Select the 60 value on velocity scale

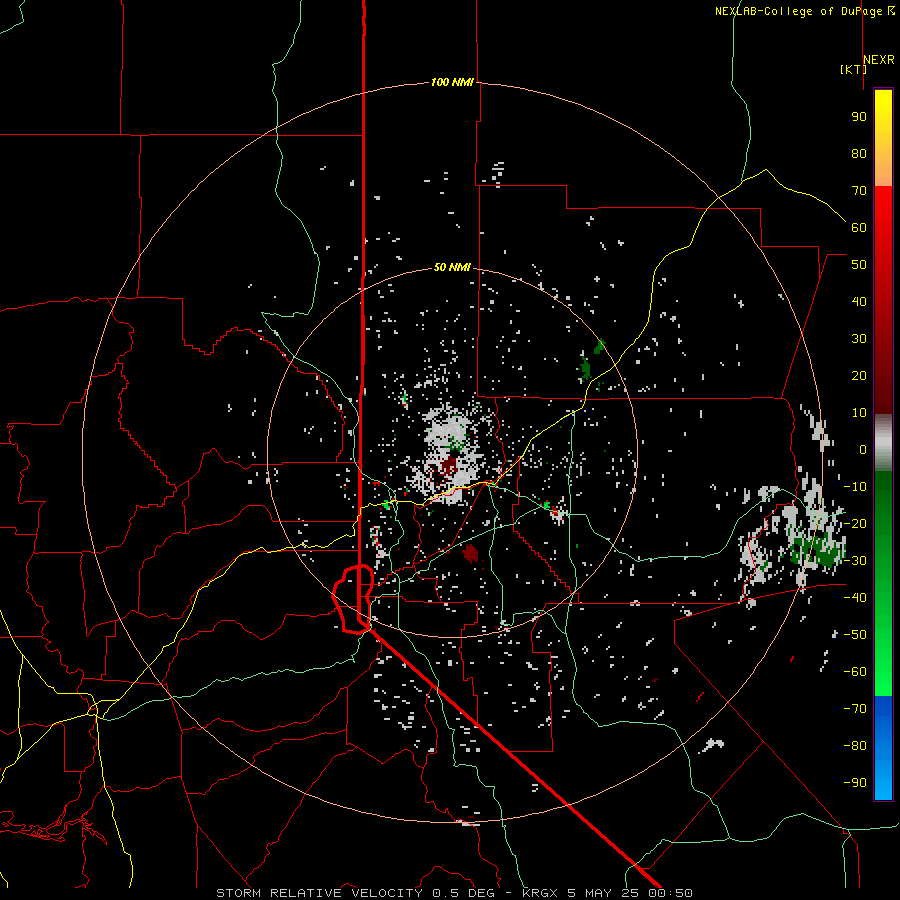[x=859, y=227]
